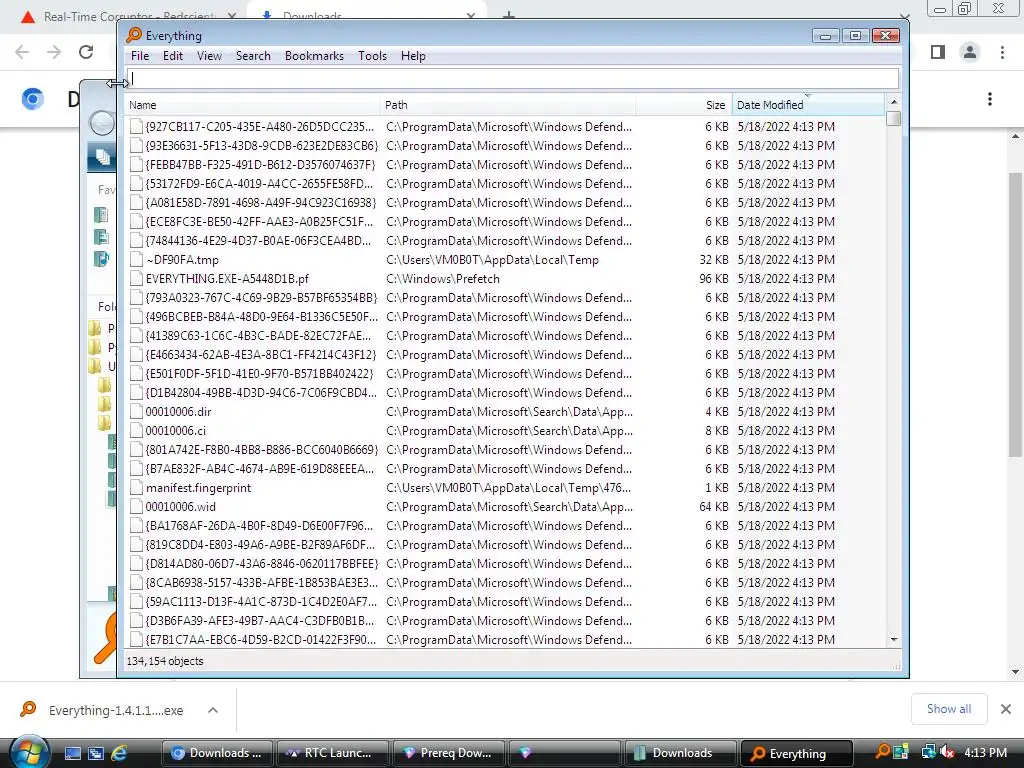Expand options for Everything-1.4.1.1 exe download
The image size is (1024, 768).
click(213, 710)
